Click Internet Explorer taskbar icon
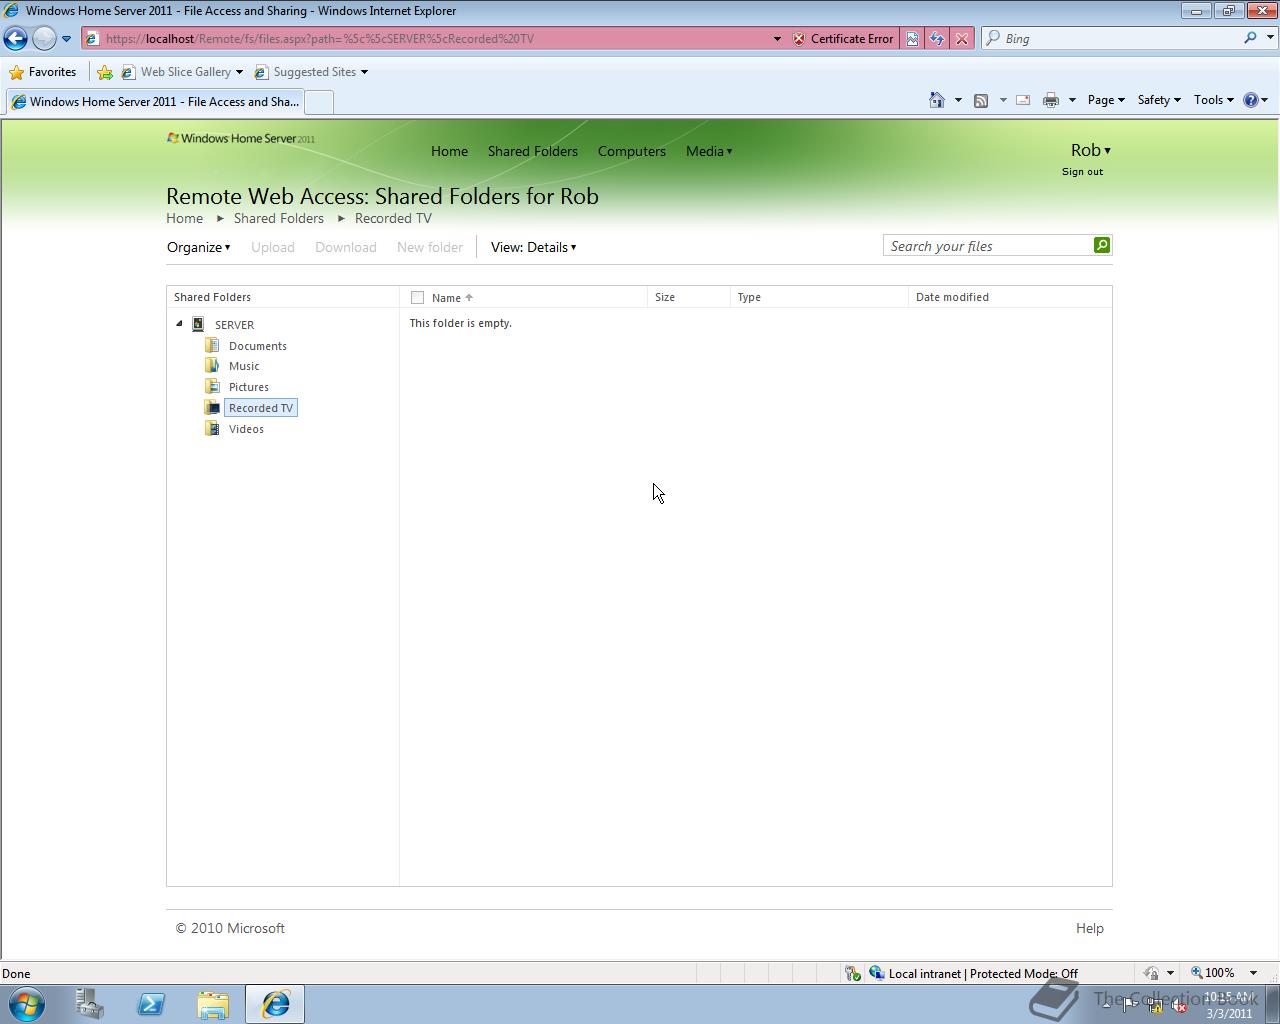The image size is (1280, 1024). click(x=275, y=1004)
